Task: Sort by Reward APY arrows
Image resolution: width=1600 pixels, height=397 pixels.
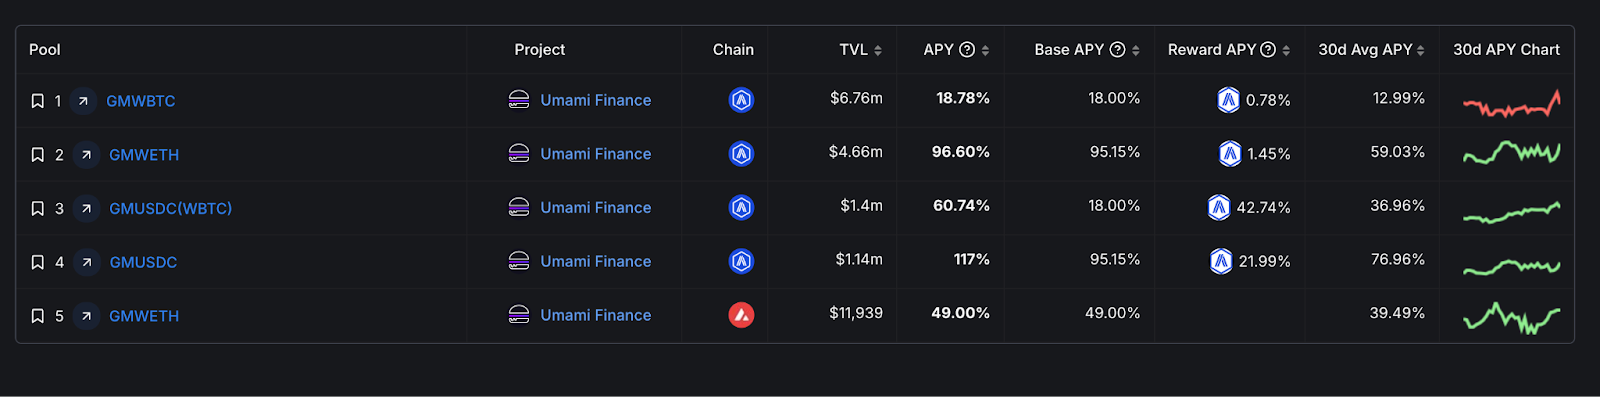Action: pyautogui.click(x=1286, y=50)
